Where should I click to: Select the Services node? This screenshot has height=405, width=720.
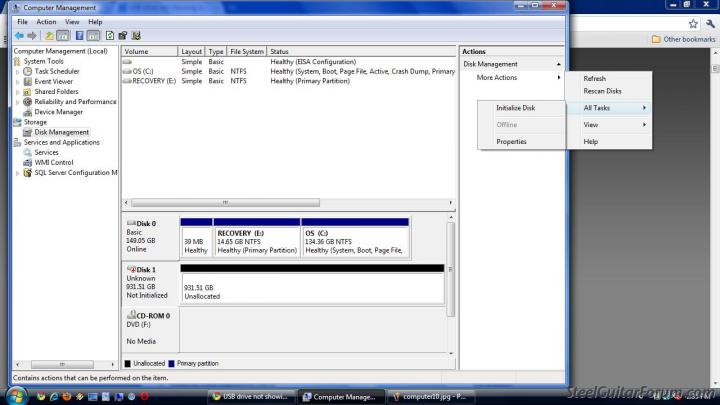(46, 152)
